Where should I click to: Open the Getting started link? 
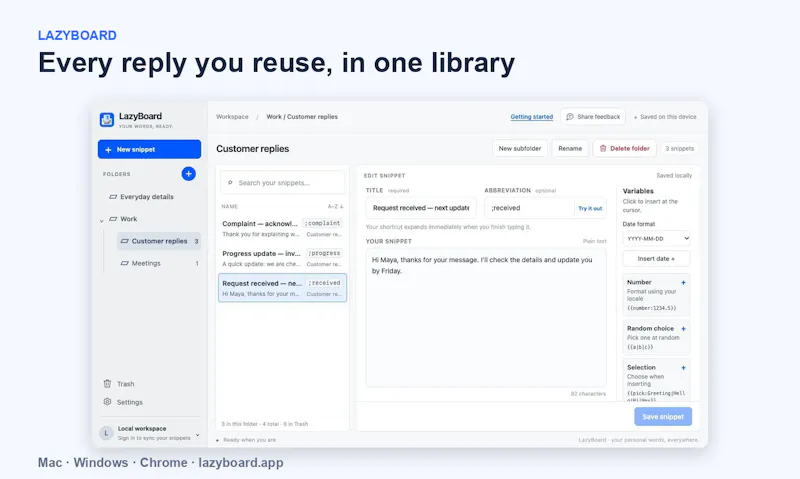(532, 117)
